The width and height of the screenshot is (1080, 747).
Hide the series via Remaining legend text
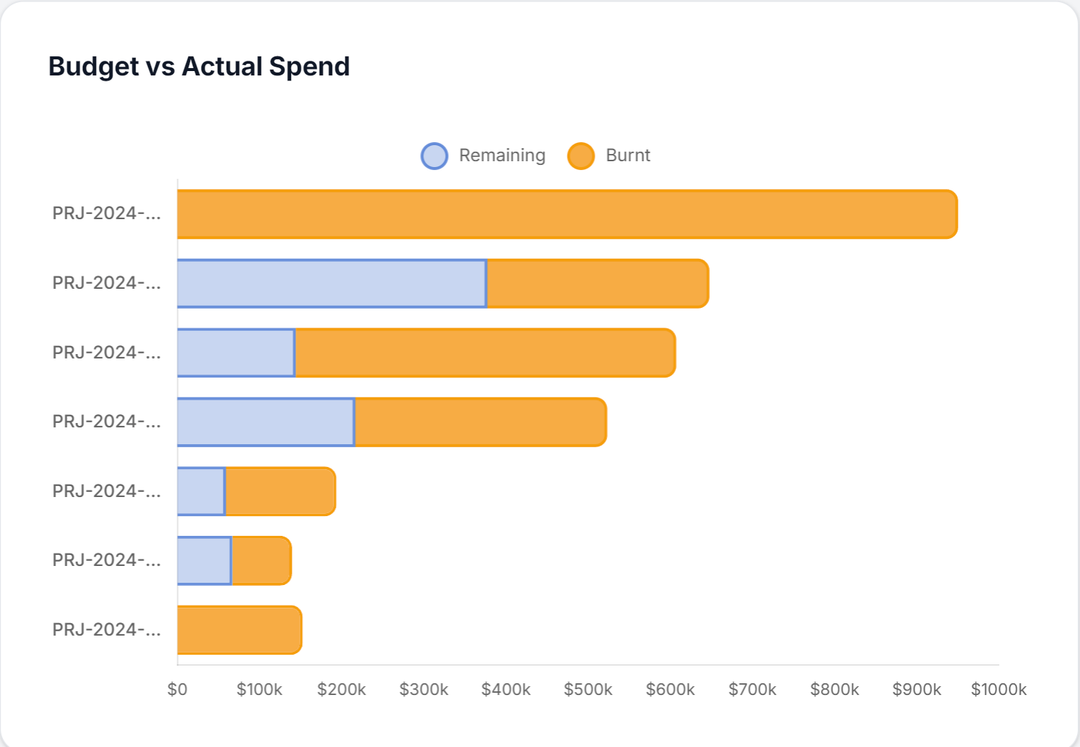pyautogui.click(x=502, y=156)
